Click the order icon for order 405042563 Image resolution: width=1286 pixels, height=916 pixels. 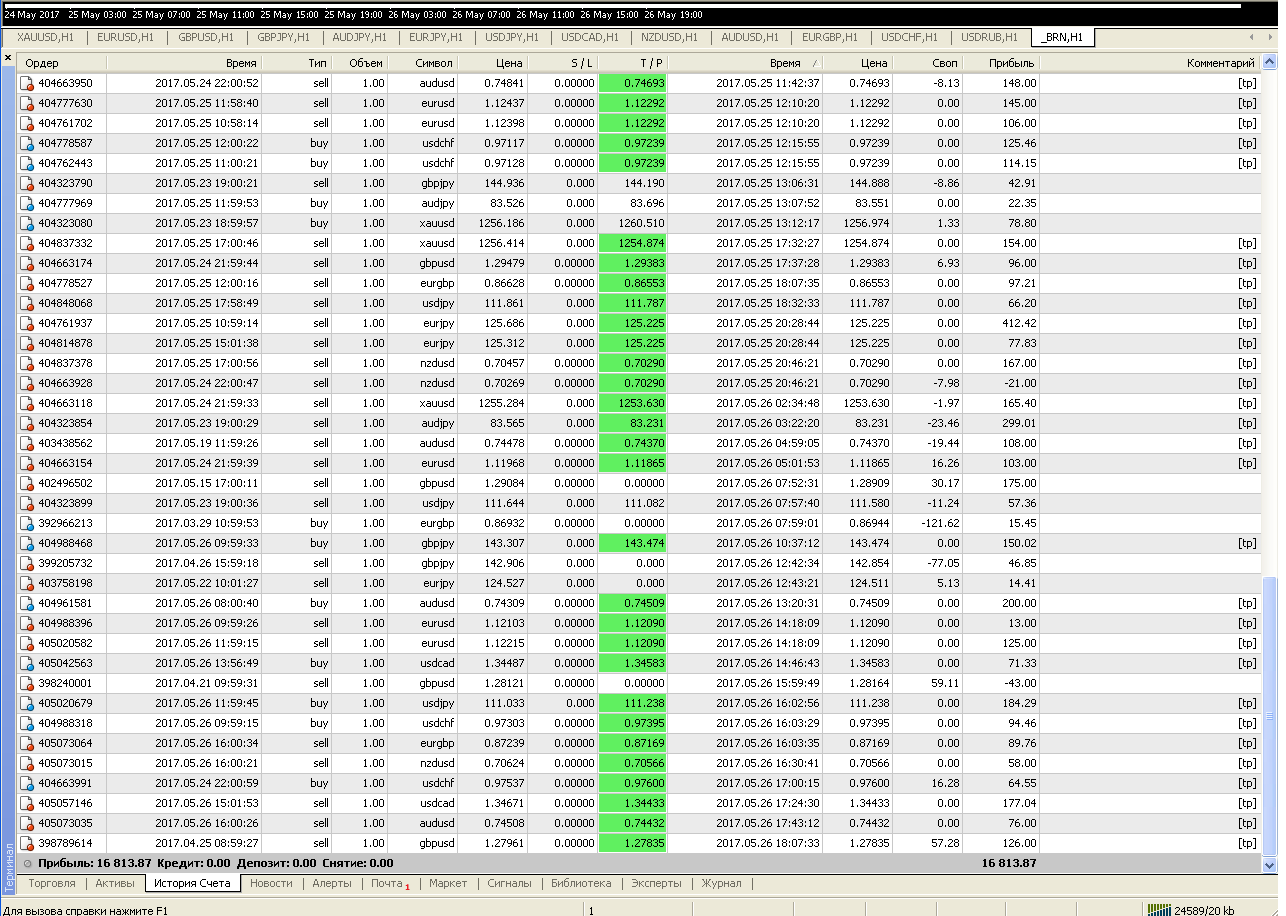coord(27,663)
